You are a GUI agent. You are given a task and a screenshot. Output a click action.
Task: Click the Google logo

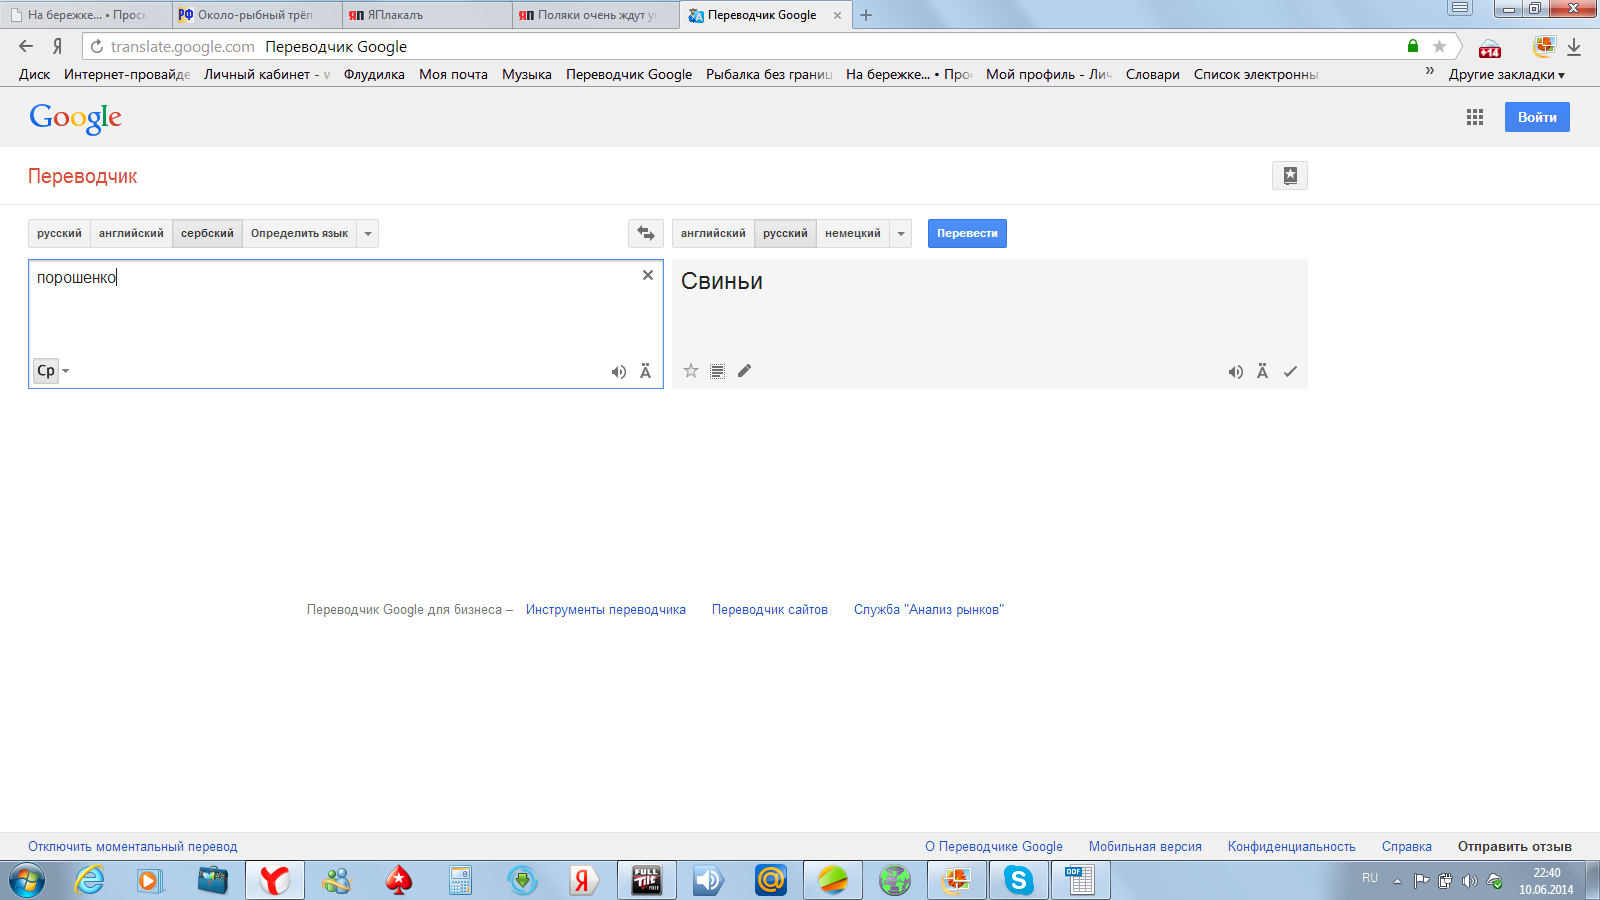coord(76,118)
